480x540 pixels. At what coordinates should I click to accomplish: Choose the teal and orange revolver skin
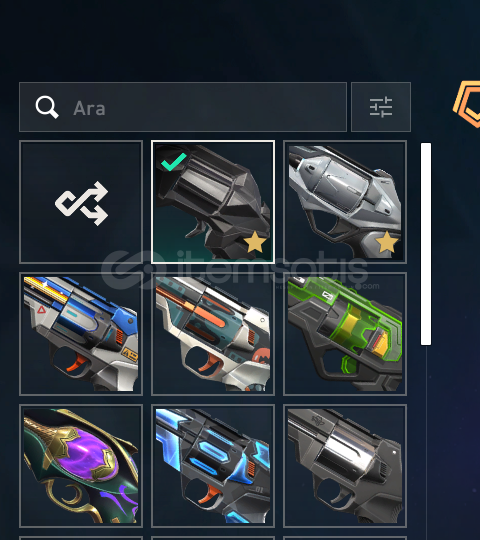coord(213,334)
